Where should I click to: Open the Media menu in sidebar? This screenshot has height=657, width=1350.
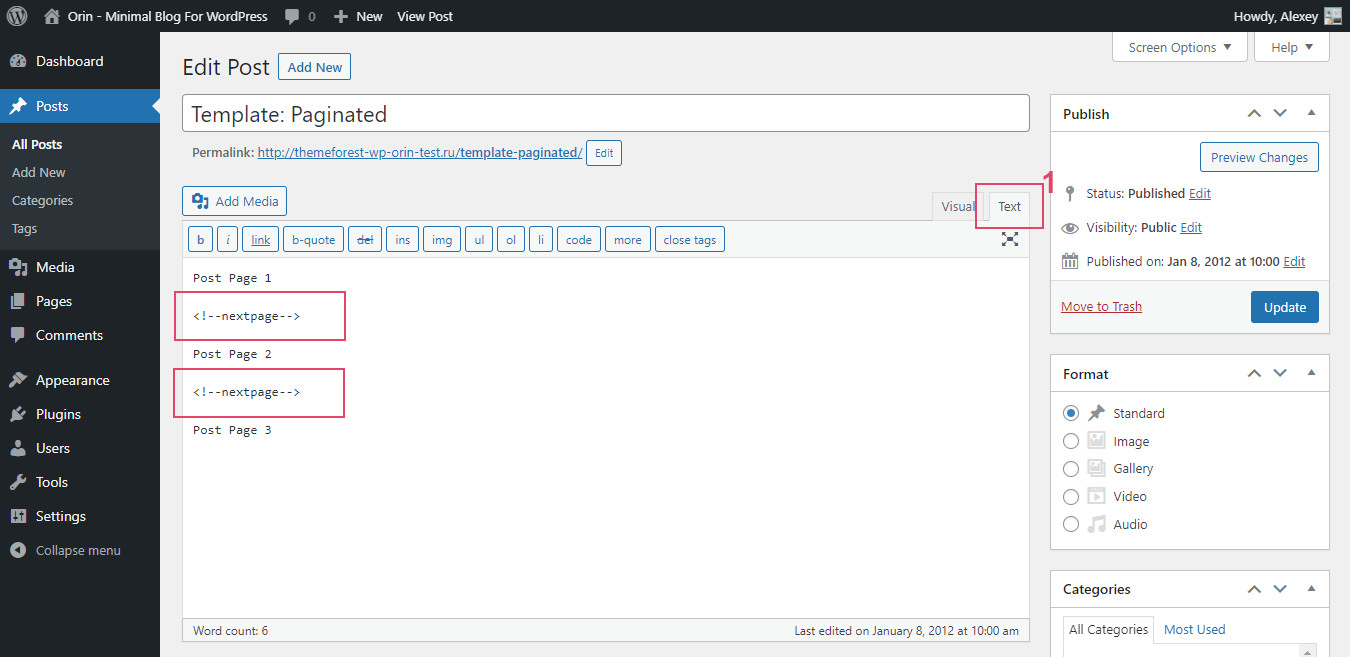[55, 267]
